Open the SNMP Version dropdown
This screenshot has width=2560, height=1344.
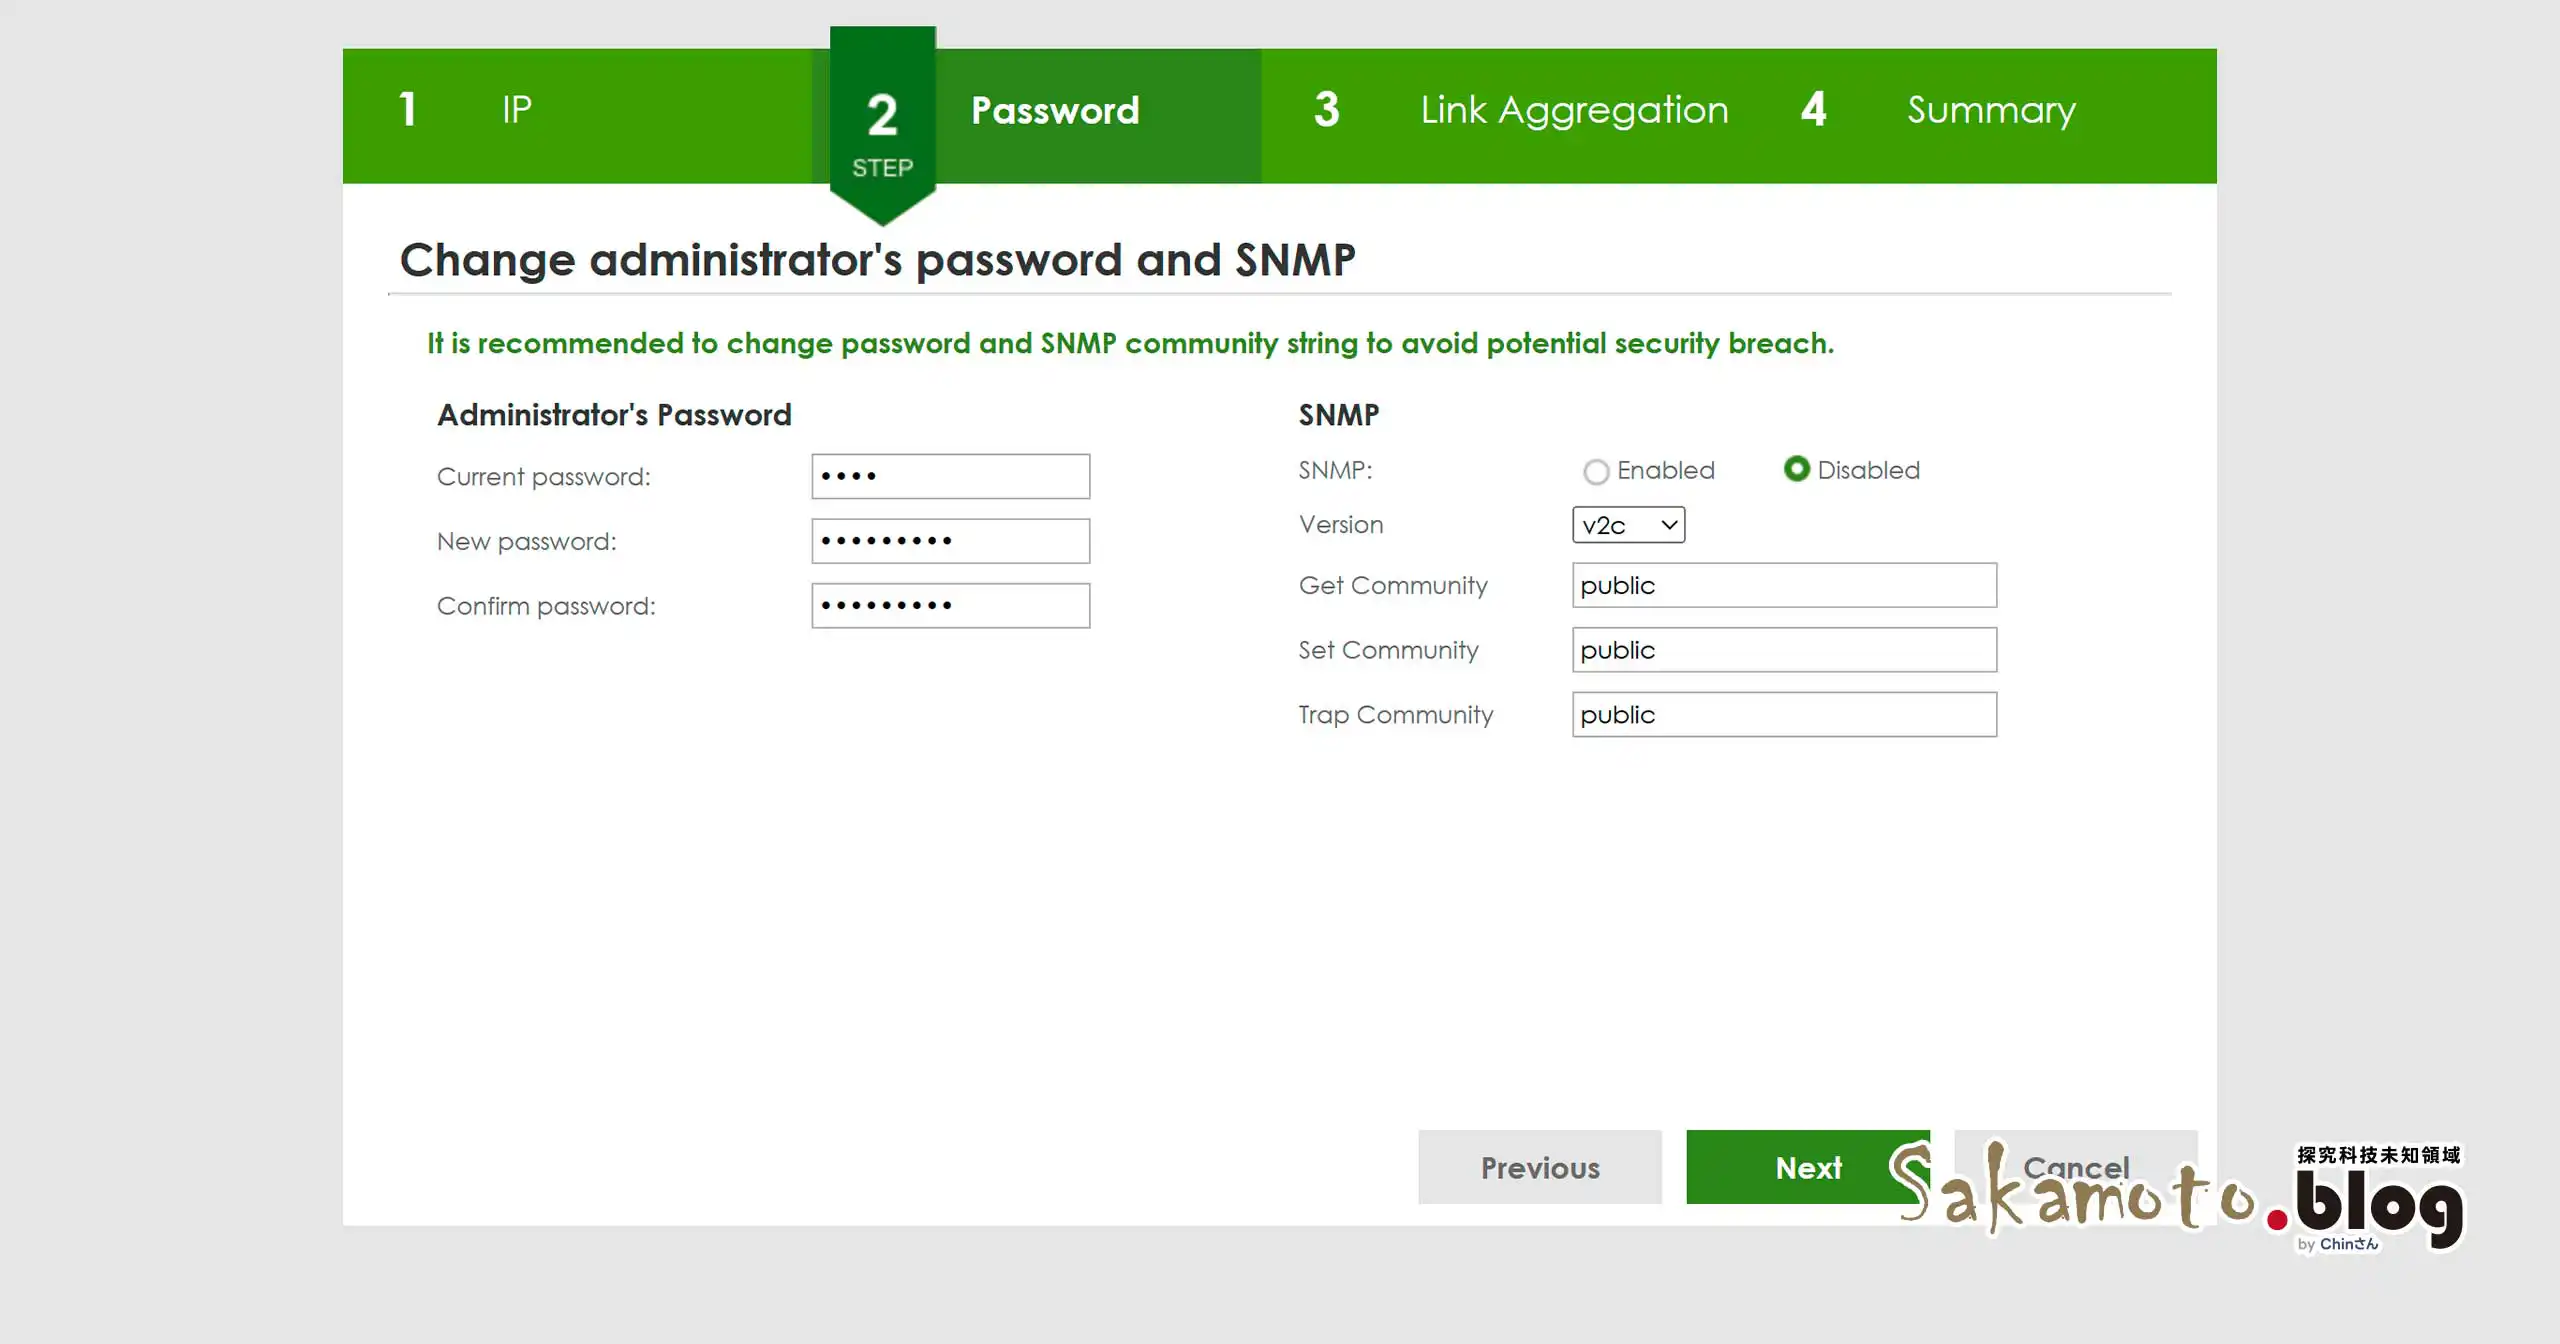(1628, 525)
